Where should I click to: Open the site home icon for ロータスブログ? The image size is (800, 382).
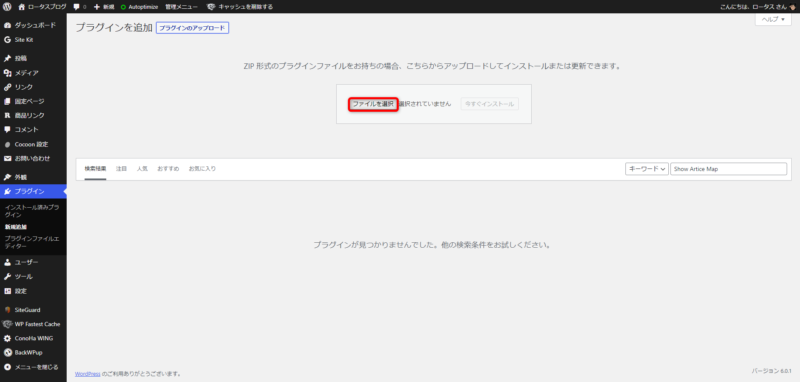pos(21,7)
